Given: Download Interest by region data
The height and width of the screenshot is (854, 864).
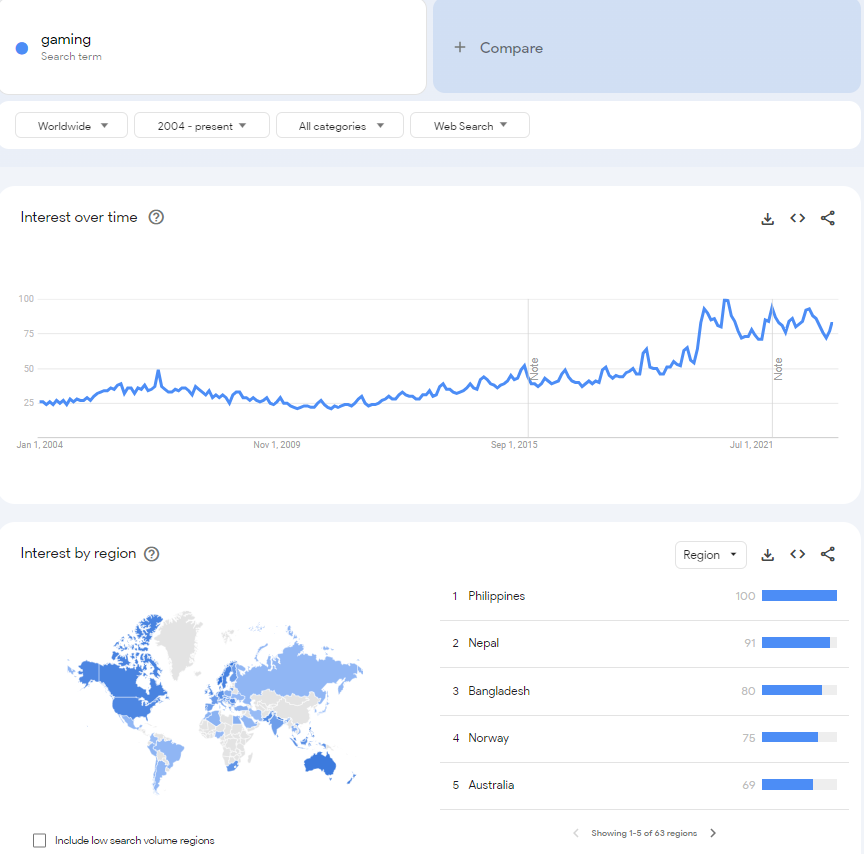Looking at the screenshot, I should point(768,554).
